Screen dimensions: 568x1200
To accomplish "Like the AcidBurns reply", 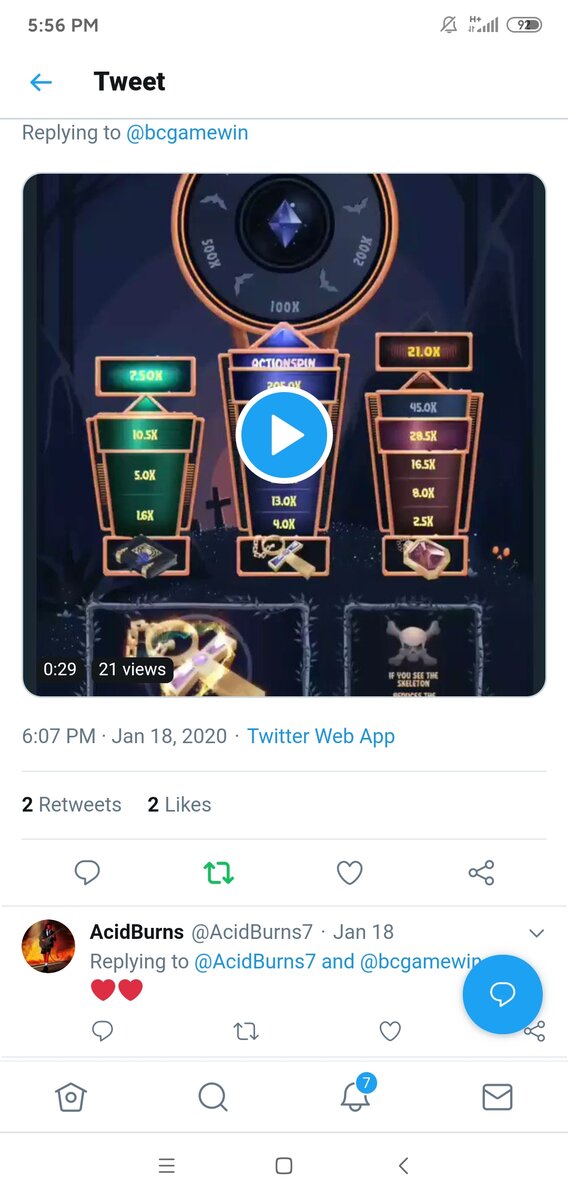I will tap(390, 1031).
